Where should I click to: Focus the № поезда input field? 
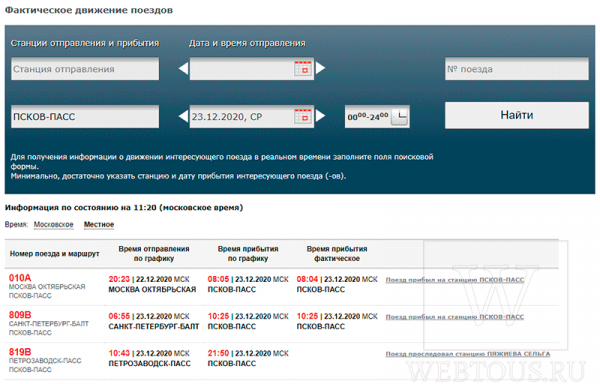tap(517, 69)
